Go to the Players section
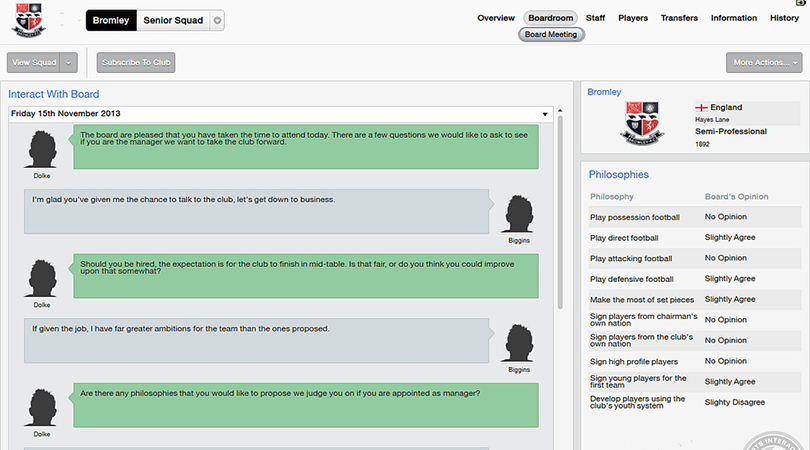The width and height of the screenshot is (810, 450). (x=633, y=18)
